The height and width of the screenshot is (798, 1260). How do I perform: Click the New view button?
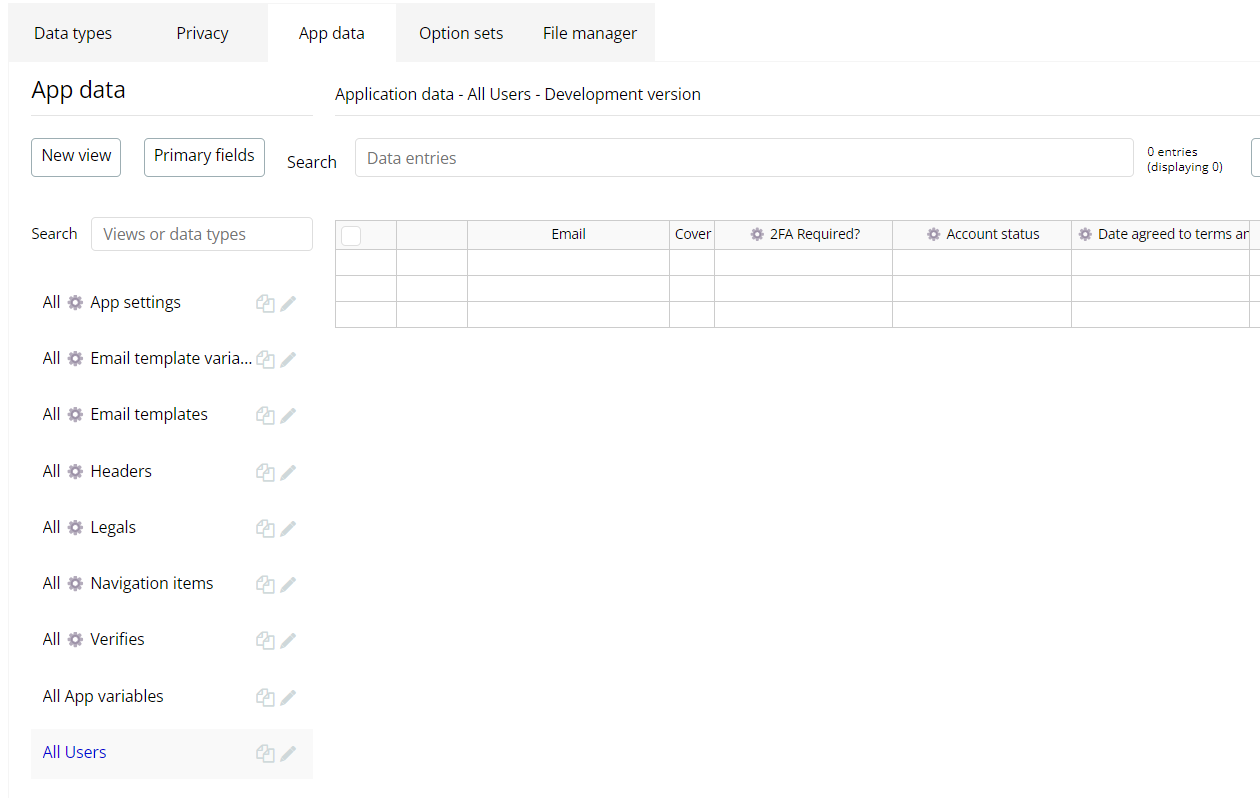click(76, 156)
